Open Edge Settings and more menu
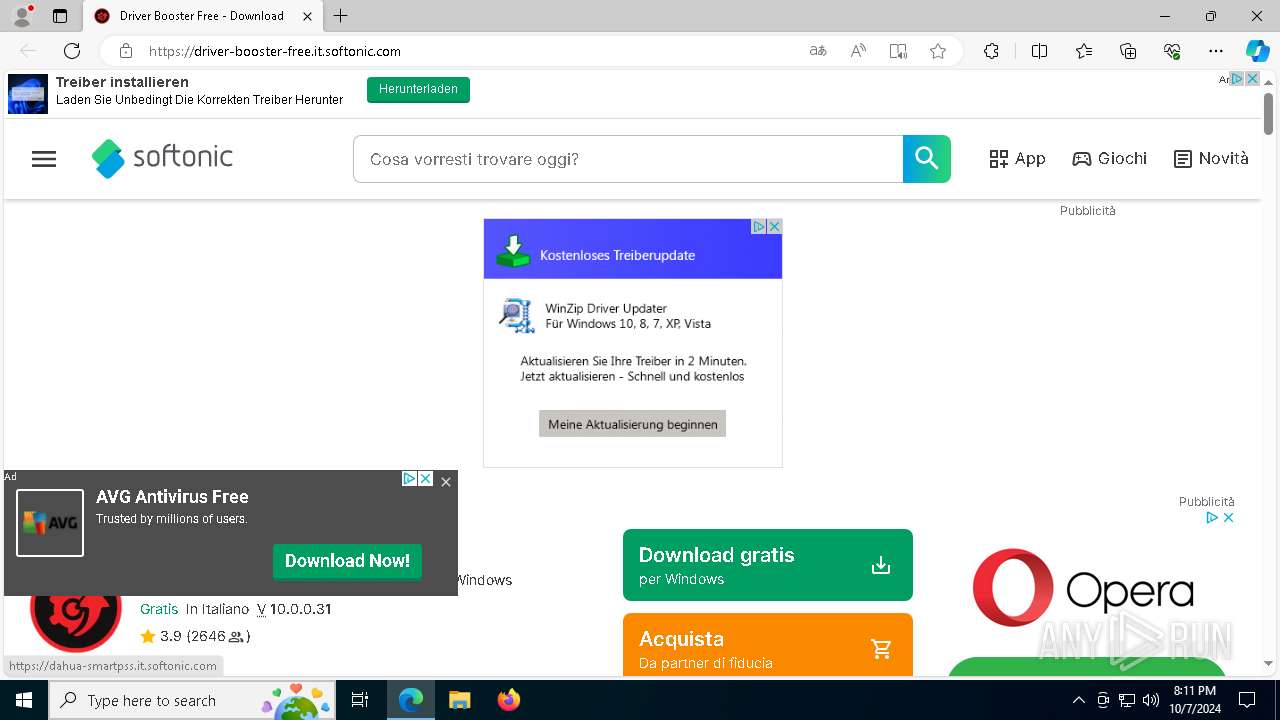The width and height of the screenshot is (1280, 720). pos(1216,51)
